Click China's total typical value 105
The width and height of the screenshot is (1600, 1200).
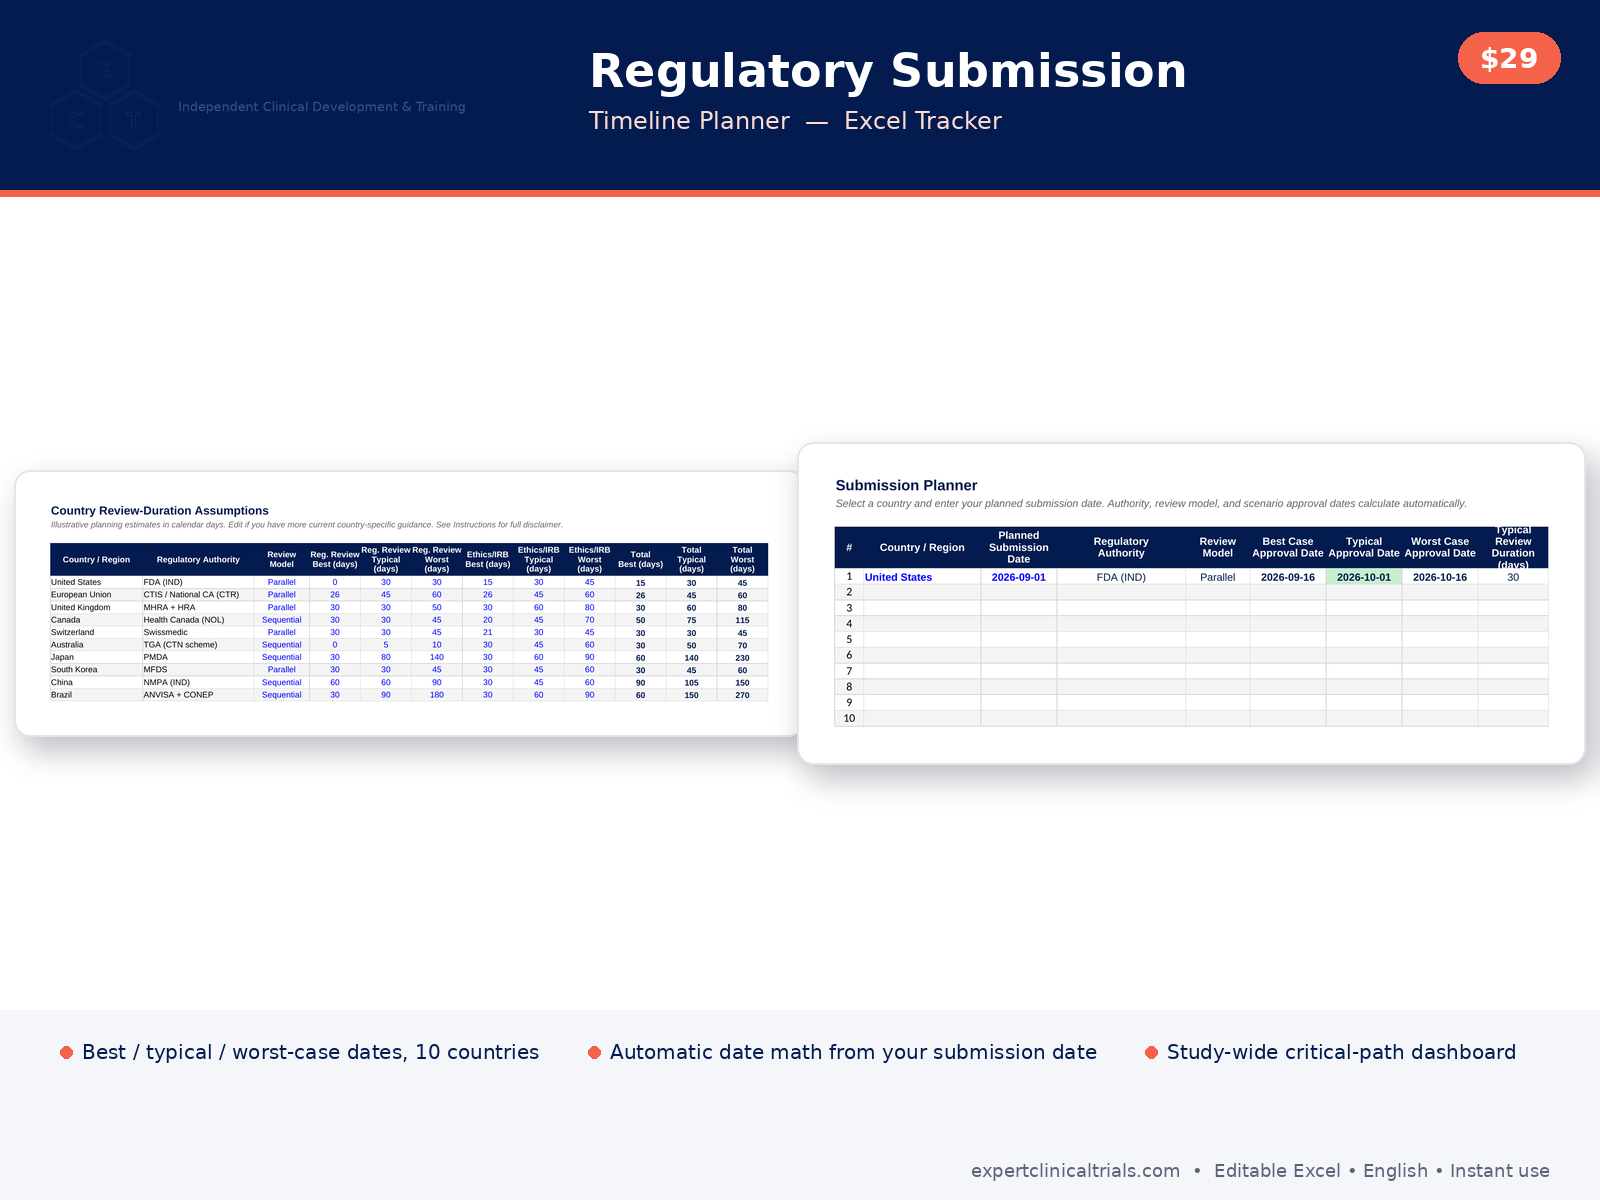(691, 683)
